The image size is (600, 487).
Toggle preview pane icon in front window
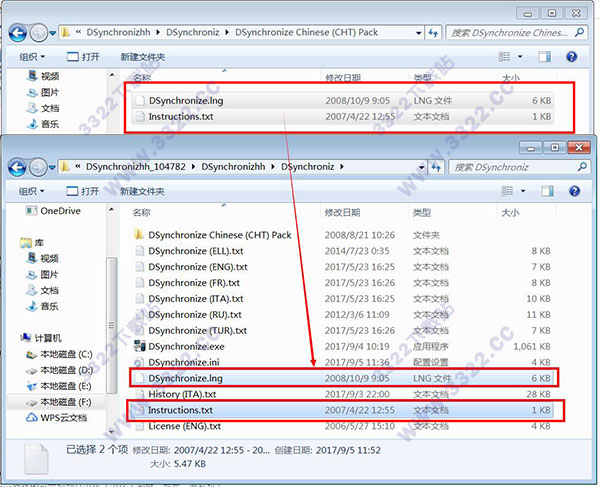pos(547,191)
